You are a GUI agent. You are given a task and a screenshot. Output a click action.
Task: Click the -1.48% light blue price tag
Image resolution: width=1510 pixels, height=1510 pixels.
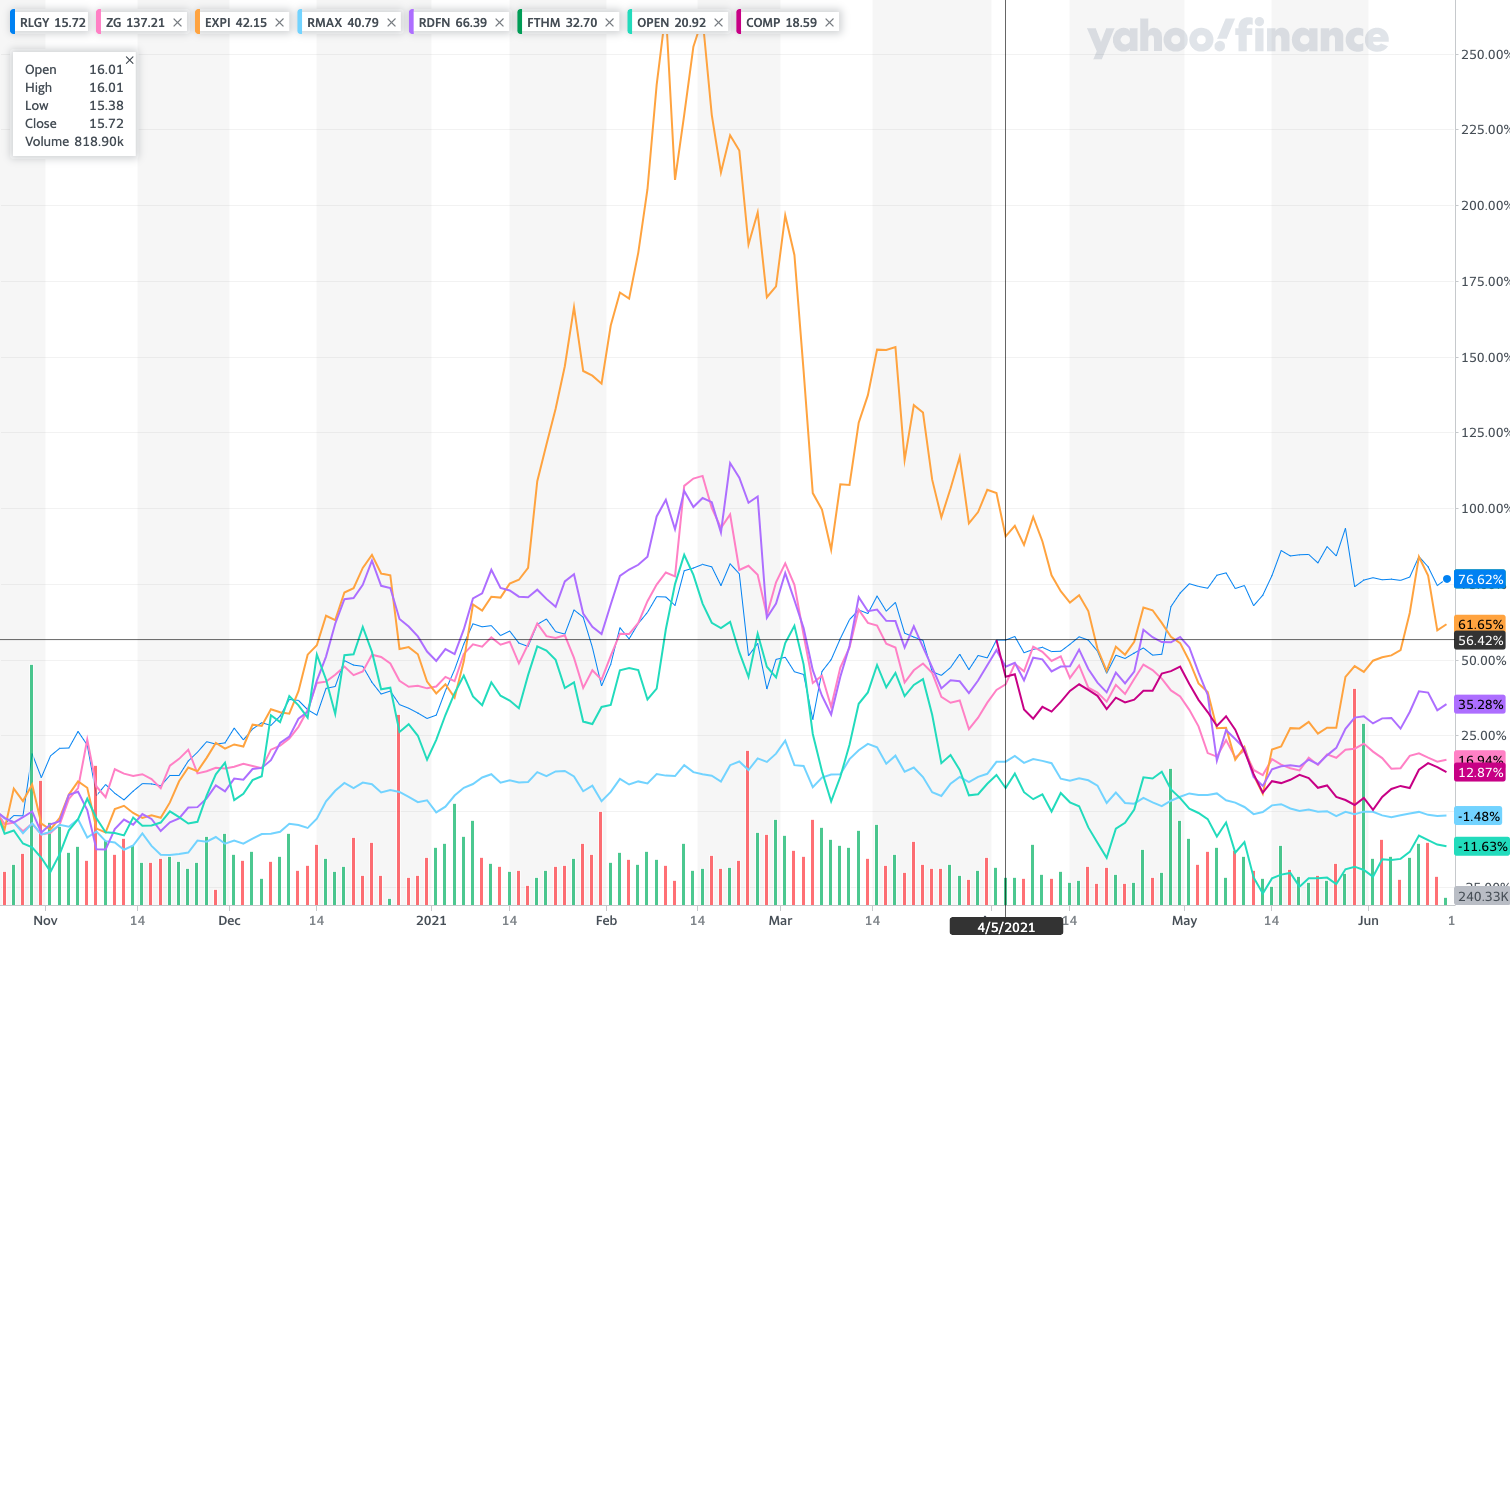tap(1478, 816)
